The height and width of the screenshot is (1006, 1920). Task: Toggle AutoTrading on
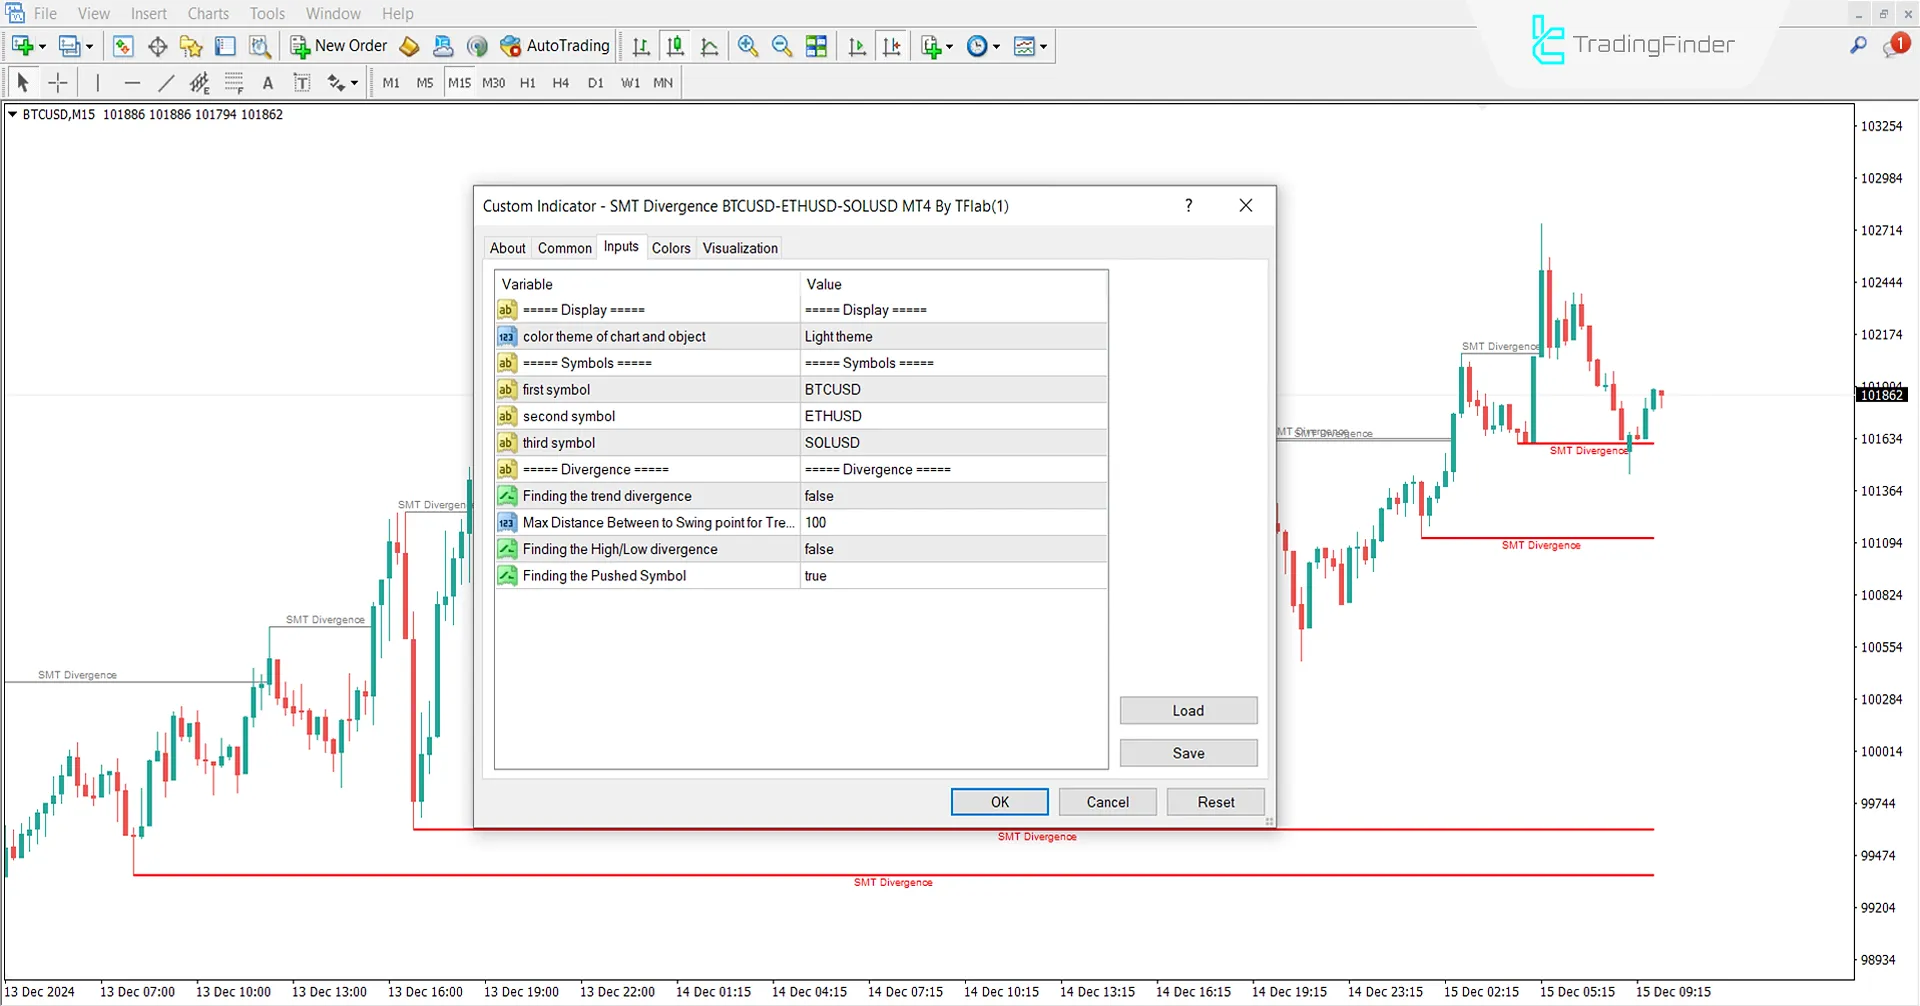tap(555, 46)
